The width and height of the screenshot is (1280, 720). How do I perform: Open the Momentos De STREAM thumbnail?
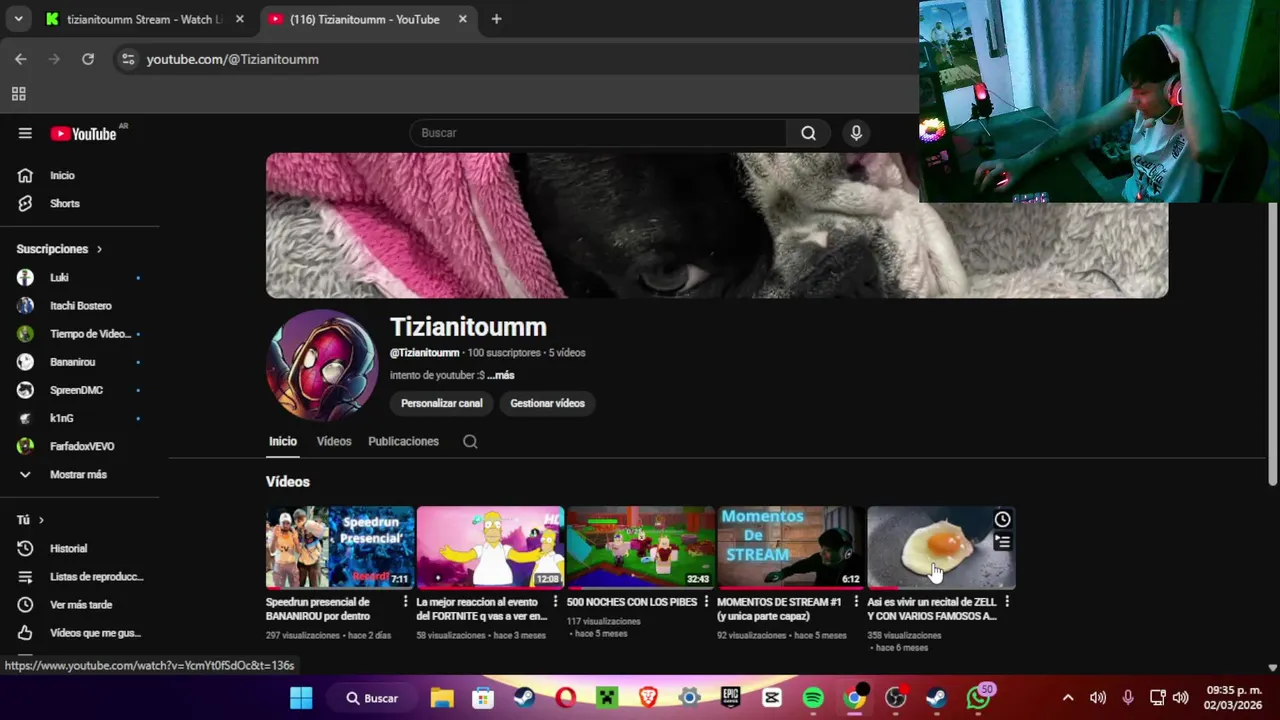tap(791, 547)
